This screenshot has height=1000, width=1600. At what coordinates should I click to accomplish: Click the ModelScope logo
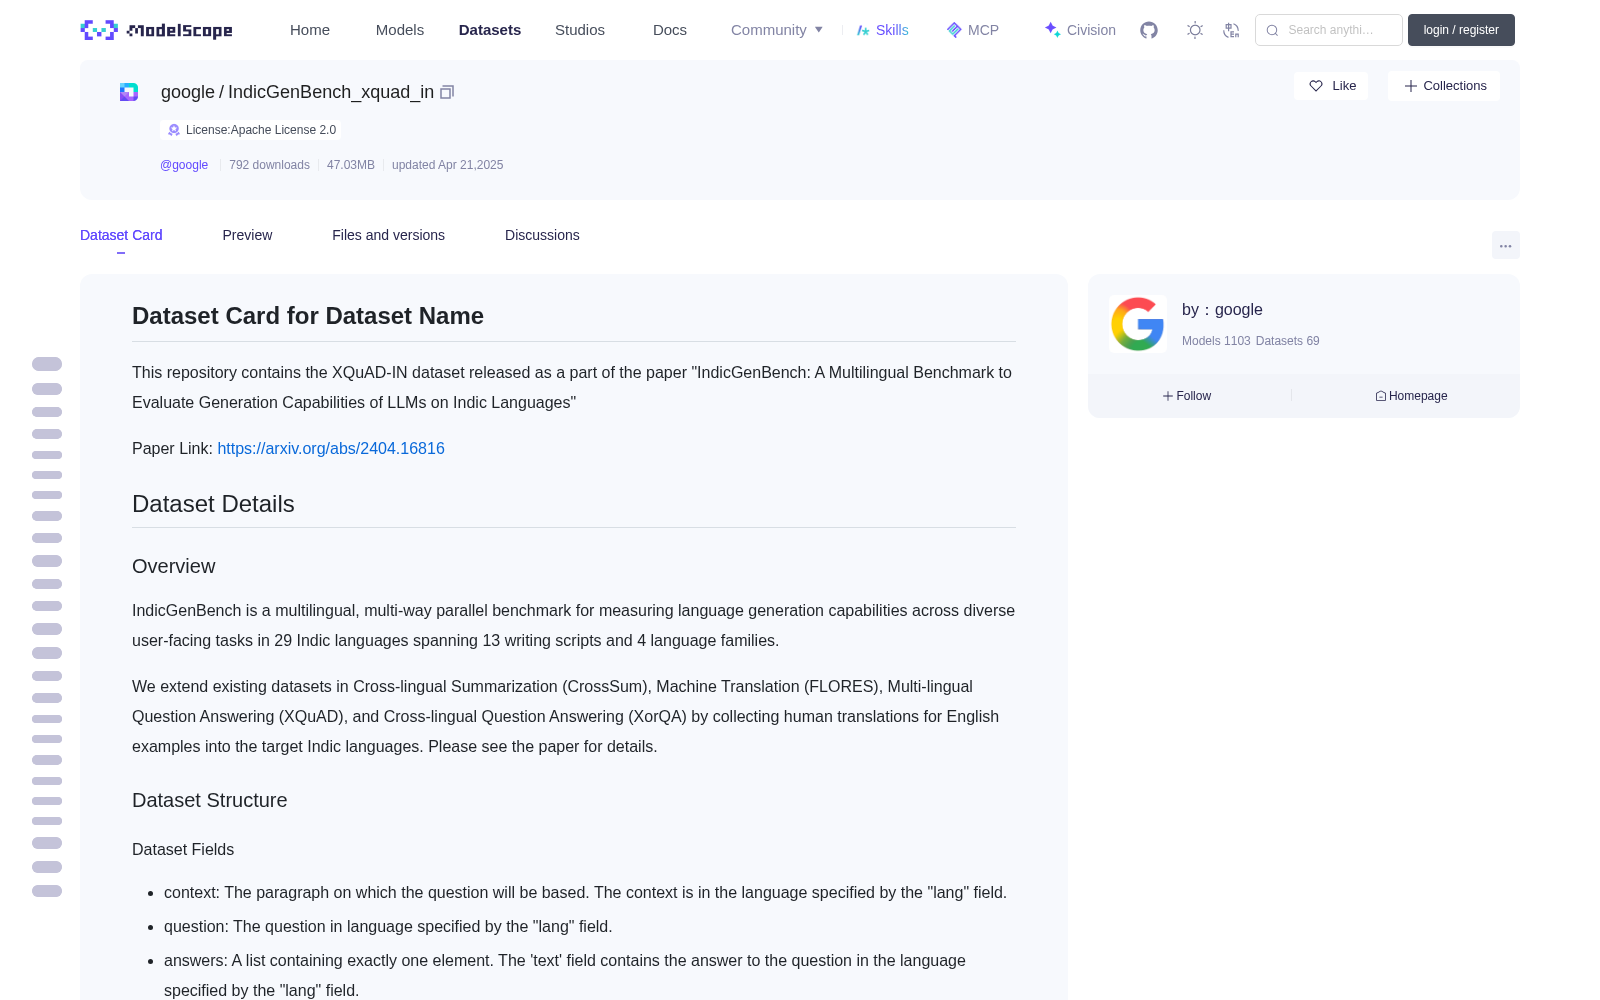click(157, 30)
